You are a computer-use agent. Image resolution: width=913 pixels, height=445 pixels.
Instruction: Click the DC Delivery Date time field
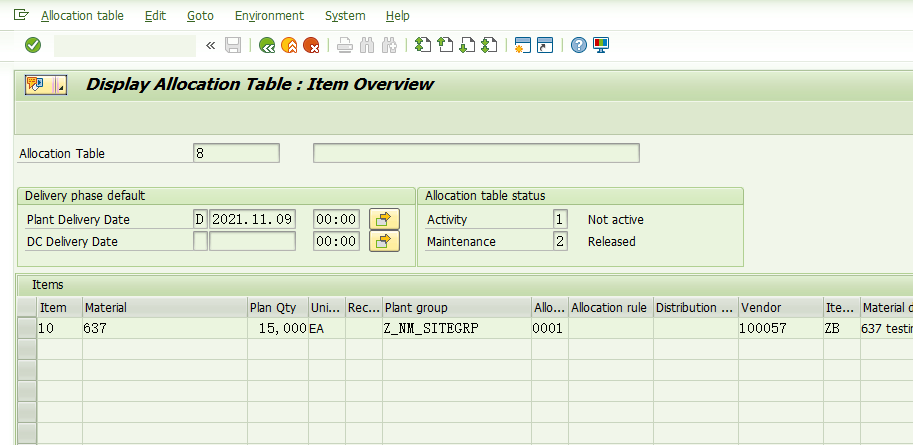coord(336,241)
